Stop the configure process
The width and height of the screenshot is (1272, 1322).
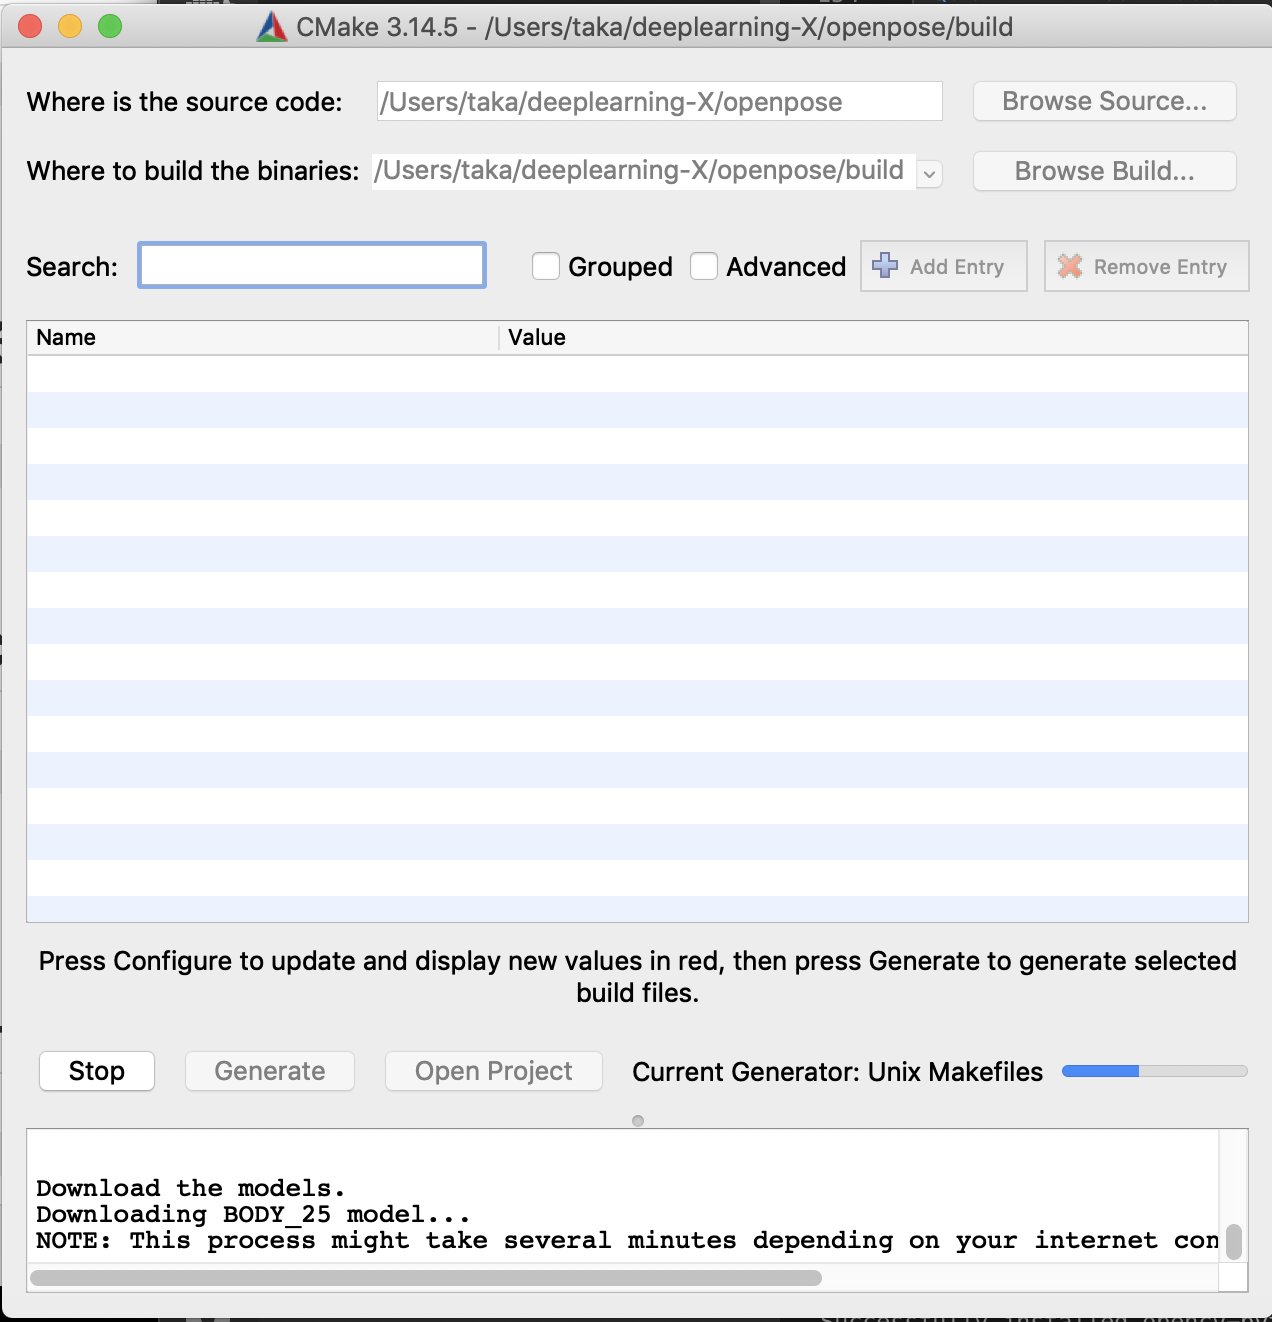click(x=97, y=1071)
